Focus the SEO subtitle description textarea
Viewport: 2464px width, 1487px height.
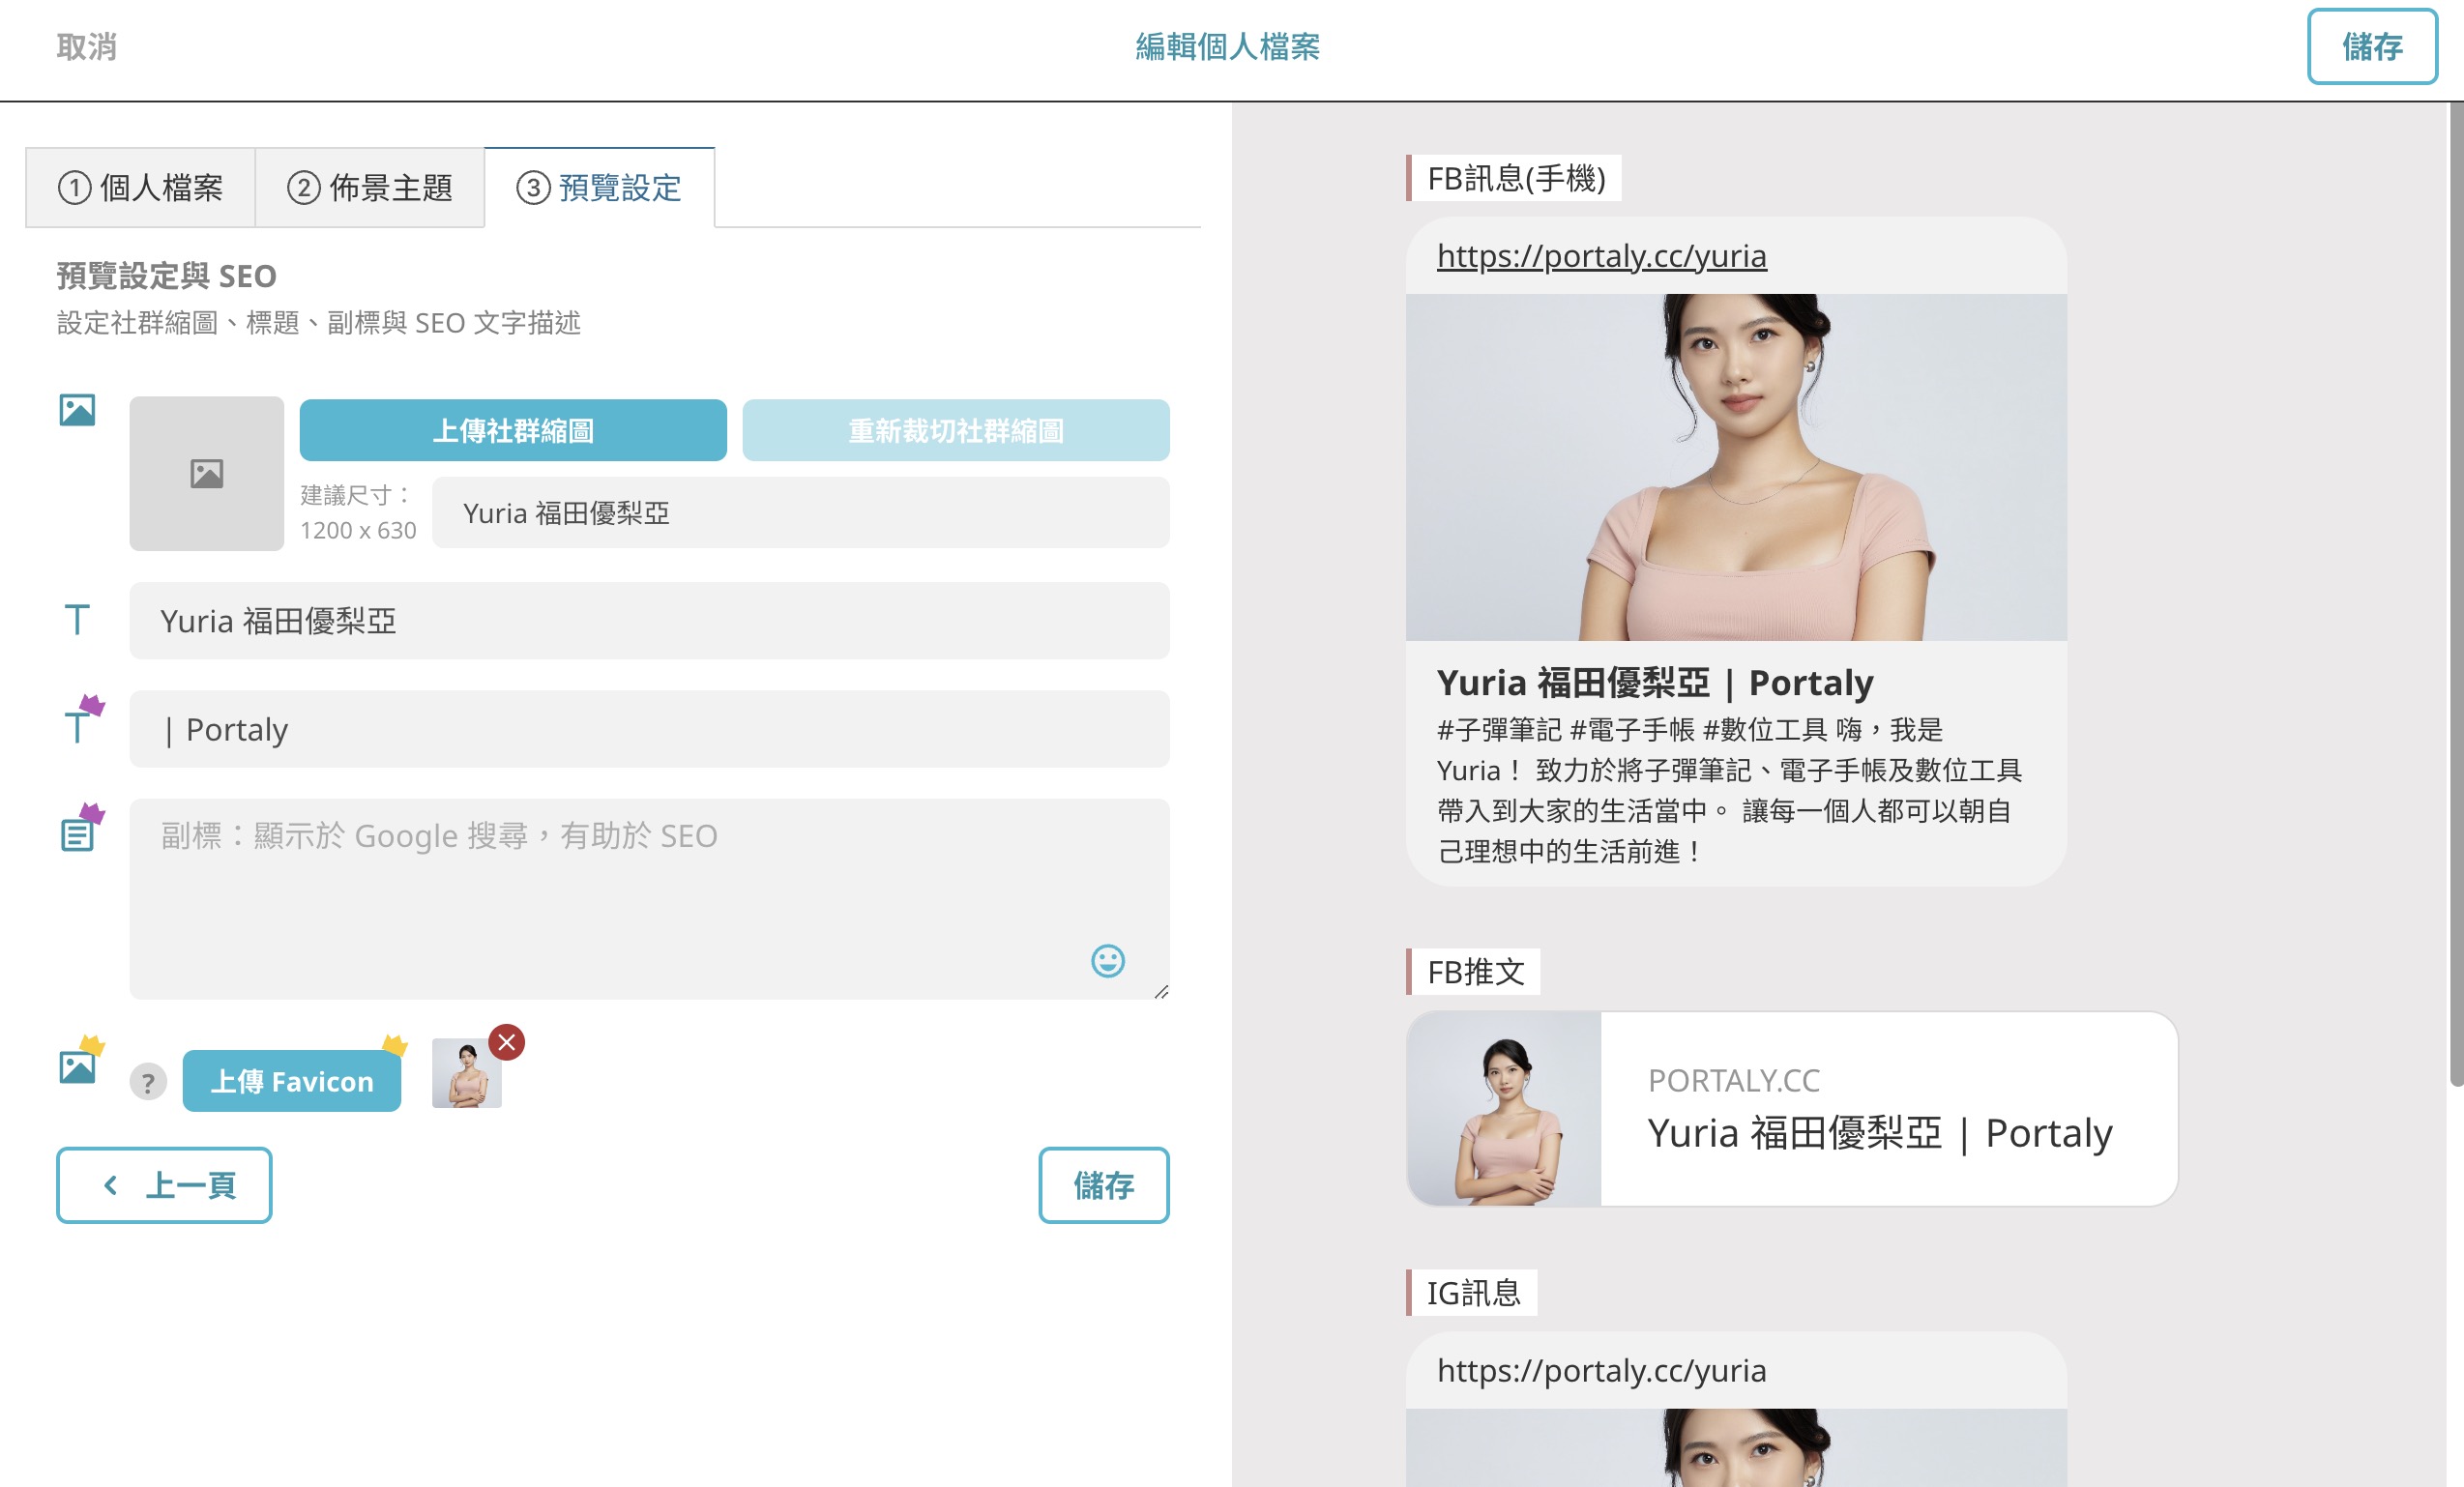click(x=650, y=899)
